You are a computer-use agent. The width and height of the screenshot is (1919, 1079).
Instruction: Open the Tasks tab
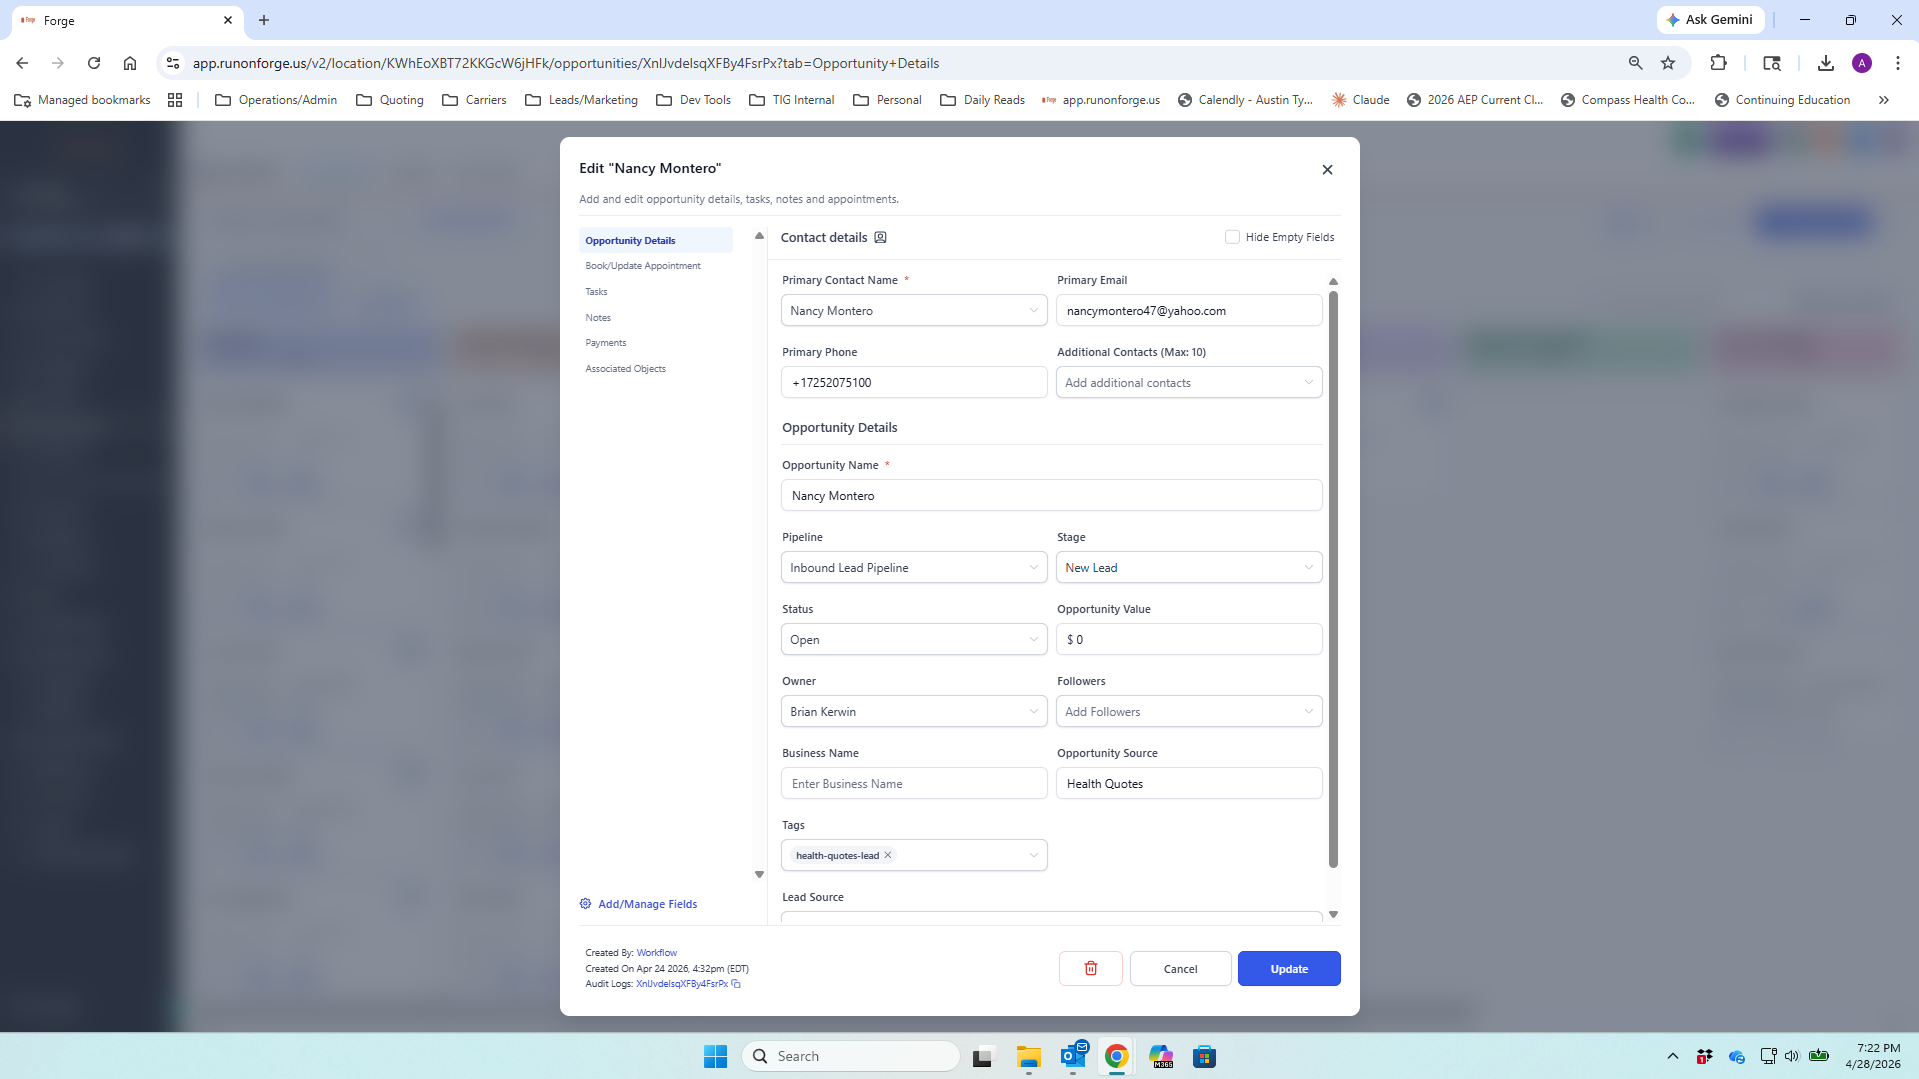[596, 292]
